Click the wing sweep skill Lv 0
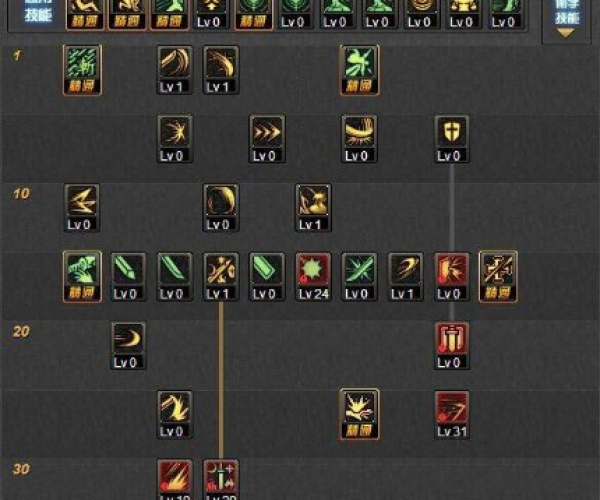Screen dimensions: 600x500 [x=359, y=139]
